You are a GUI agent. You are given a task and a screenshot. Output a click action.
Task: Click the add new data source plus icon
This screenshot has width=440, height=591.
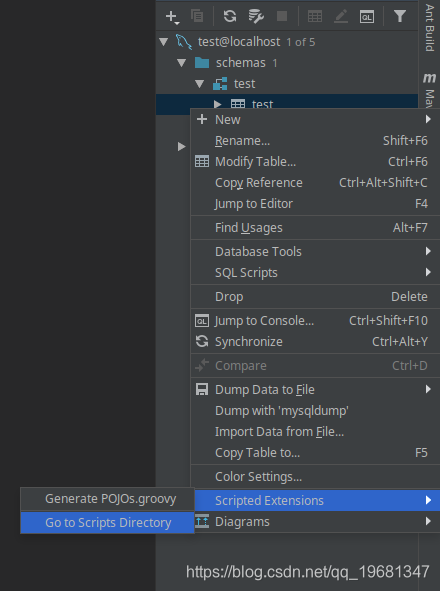(172, 17)
